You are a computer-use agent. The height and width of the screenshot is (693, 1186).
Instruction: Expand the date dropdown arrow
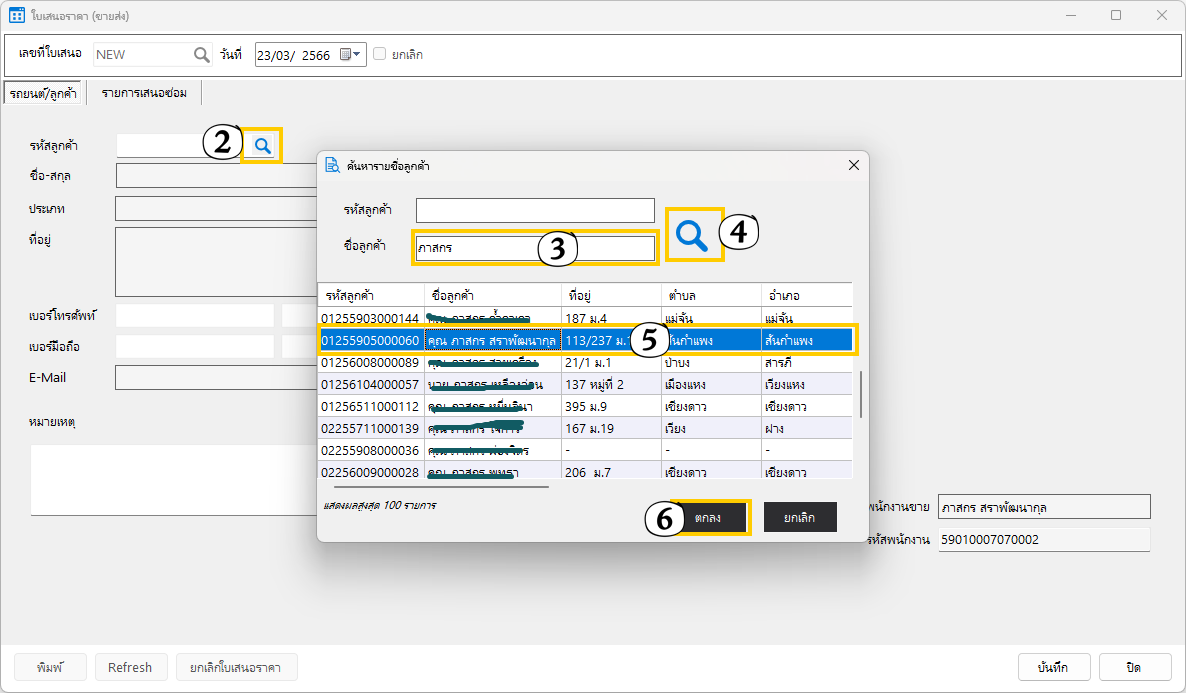(358, 55)
